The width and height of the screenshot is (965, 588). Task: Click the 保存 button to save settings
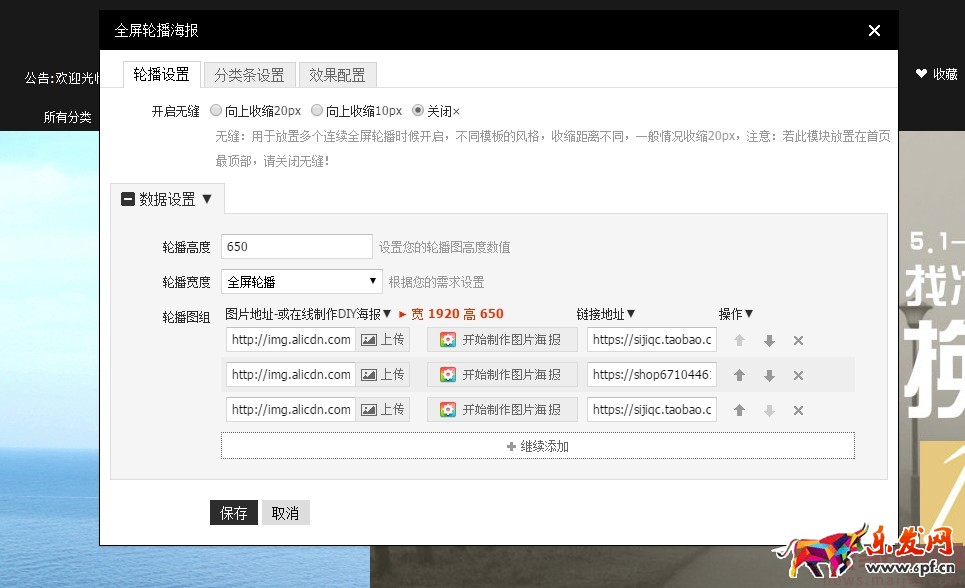tap(232, 512)
